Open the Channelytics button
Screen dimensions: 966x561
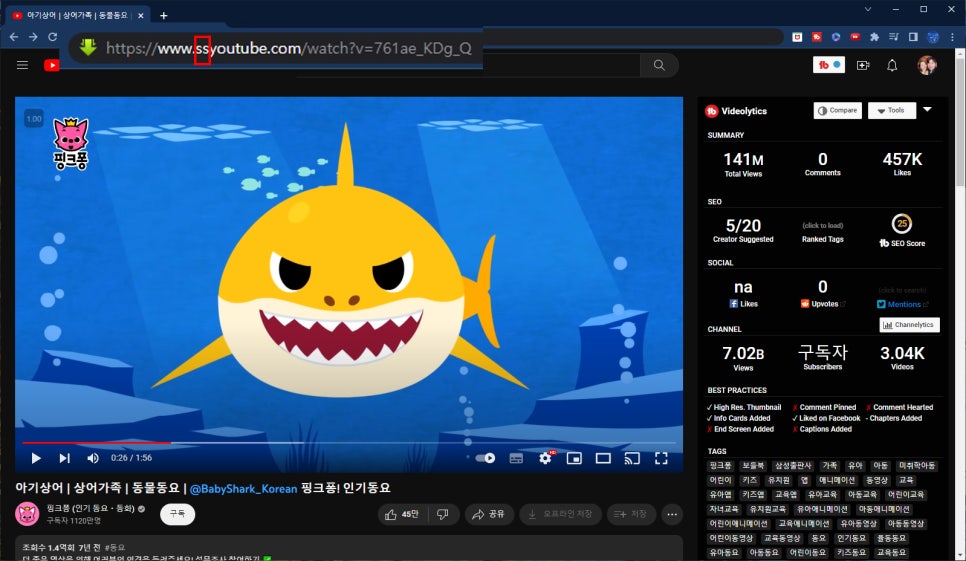click(x=909, y=325)
